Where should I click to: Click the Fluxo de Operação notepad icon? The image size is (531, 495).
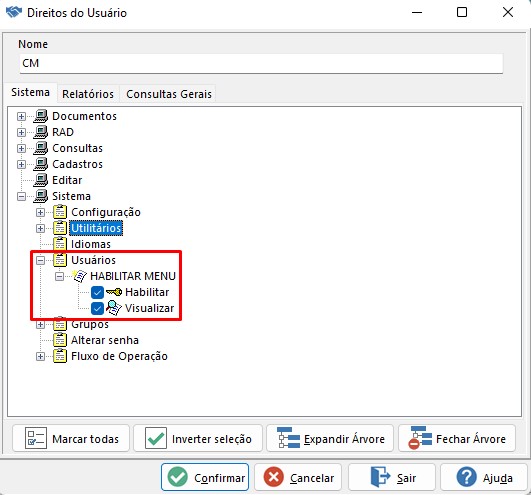coord(60,356)
